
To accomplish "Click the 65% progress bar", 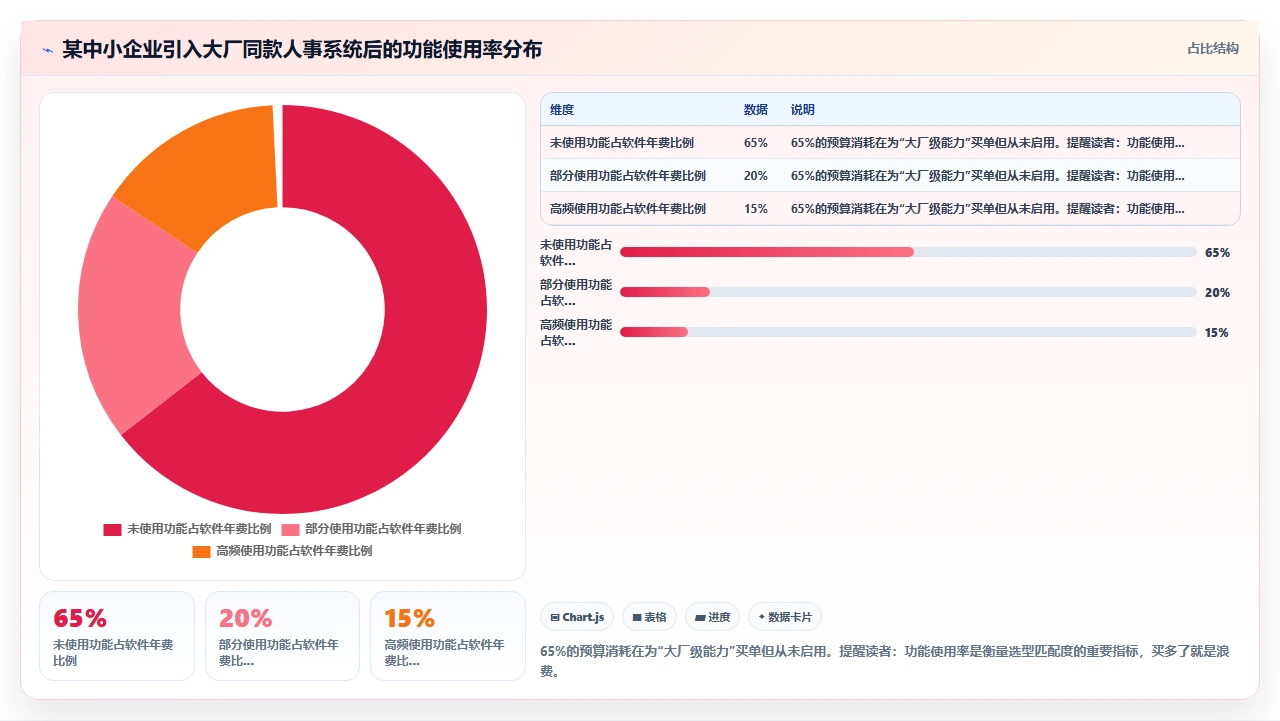I will click(908, 252).
